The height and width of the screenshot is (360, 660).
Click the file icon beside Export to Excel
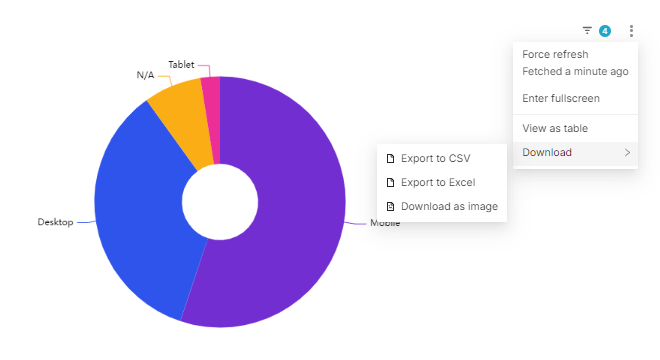[x=391, y=182]
